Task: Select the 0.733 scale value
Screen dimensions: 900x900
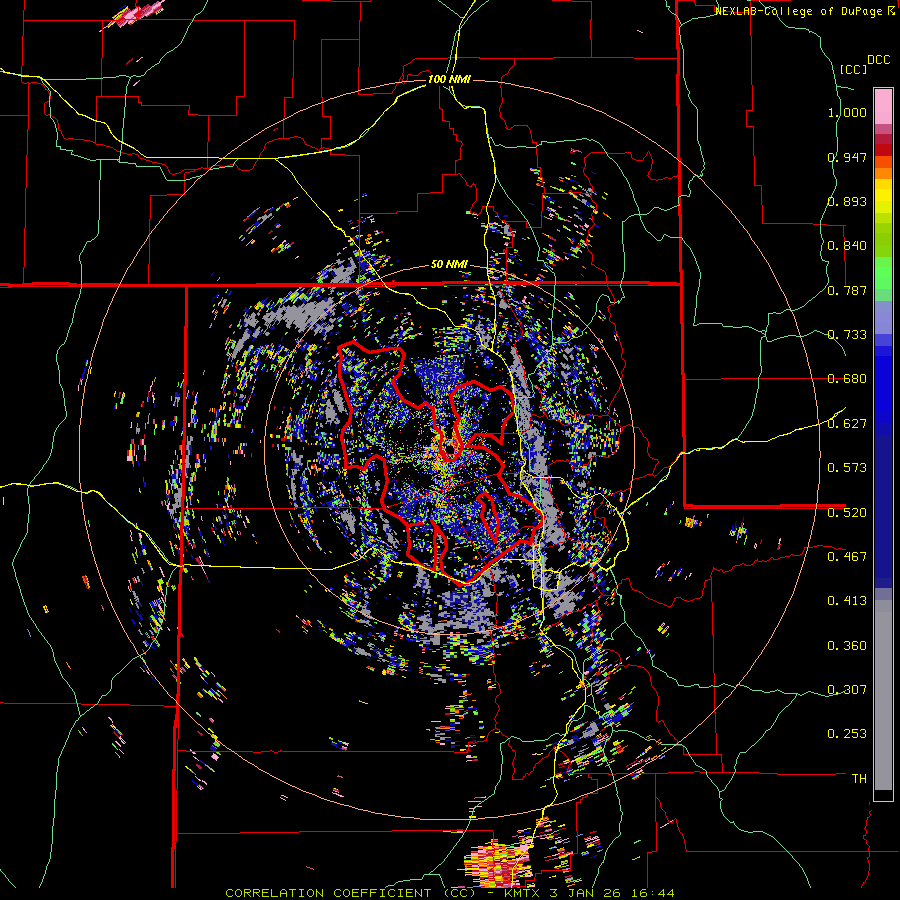Action: pyautogui.click(x=847, y=335)
